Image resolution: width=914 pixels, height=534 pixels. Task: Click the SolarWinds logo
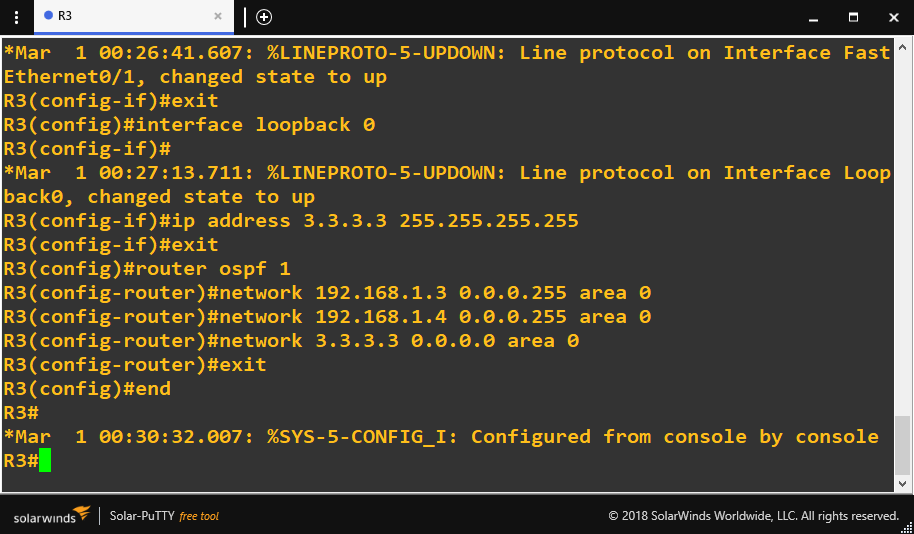52,515
